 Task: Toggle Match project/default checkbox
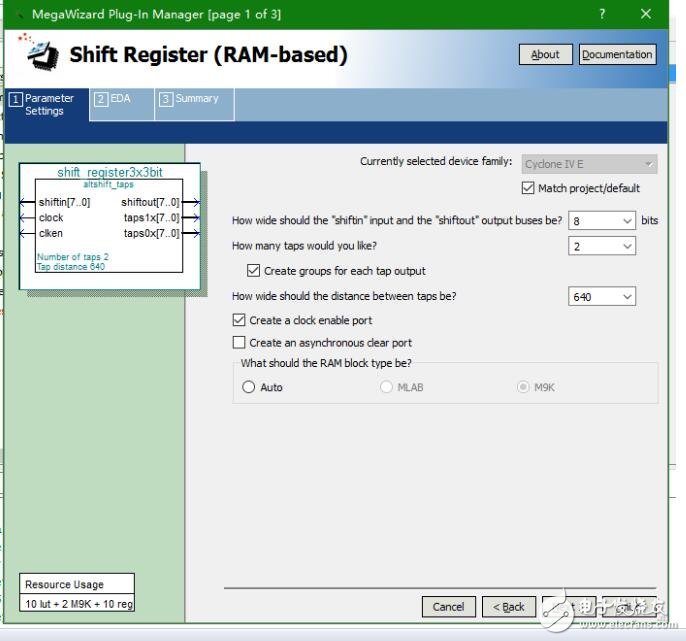528,188
